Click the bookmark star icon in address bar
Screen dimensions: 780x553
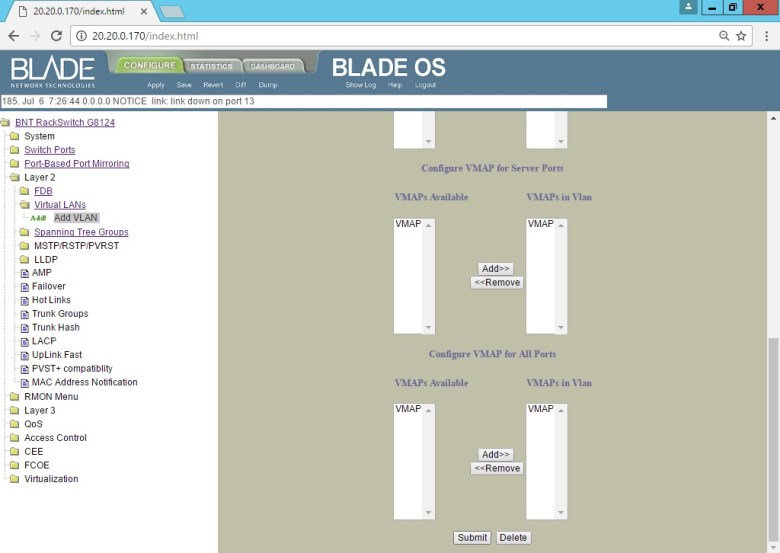(x=741, y=36)
